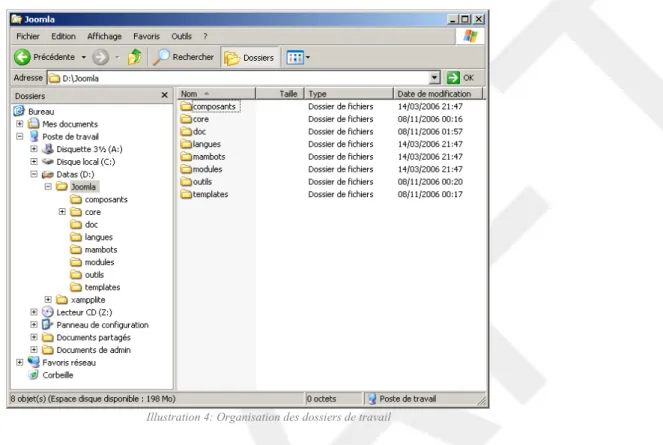Viewport: 663px width, 445px height.
Task: Click the Up one level folder icon
Action: [134, 57]
